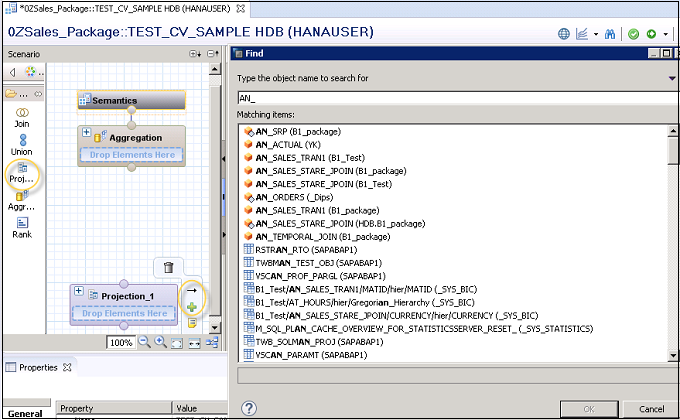Choose the Rank node in palette
Viewport: 680px width, 420px height.
coord(21,227)
